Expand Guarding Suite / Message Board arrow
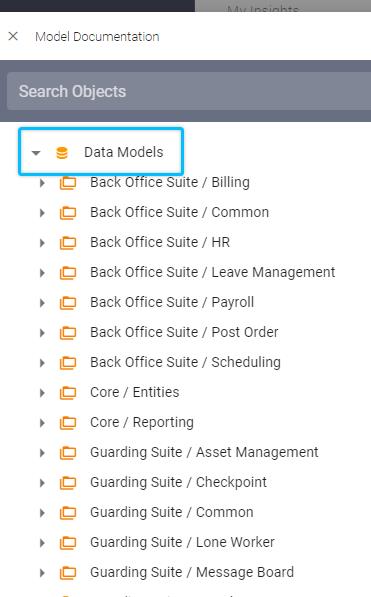The height and width of the screenshot is (597, 371). pos(42,573)
